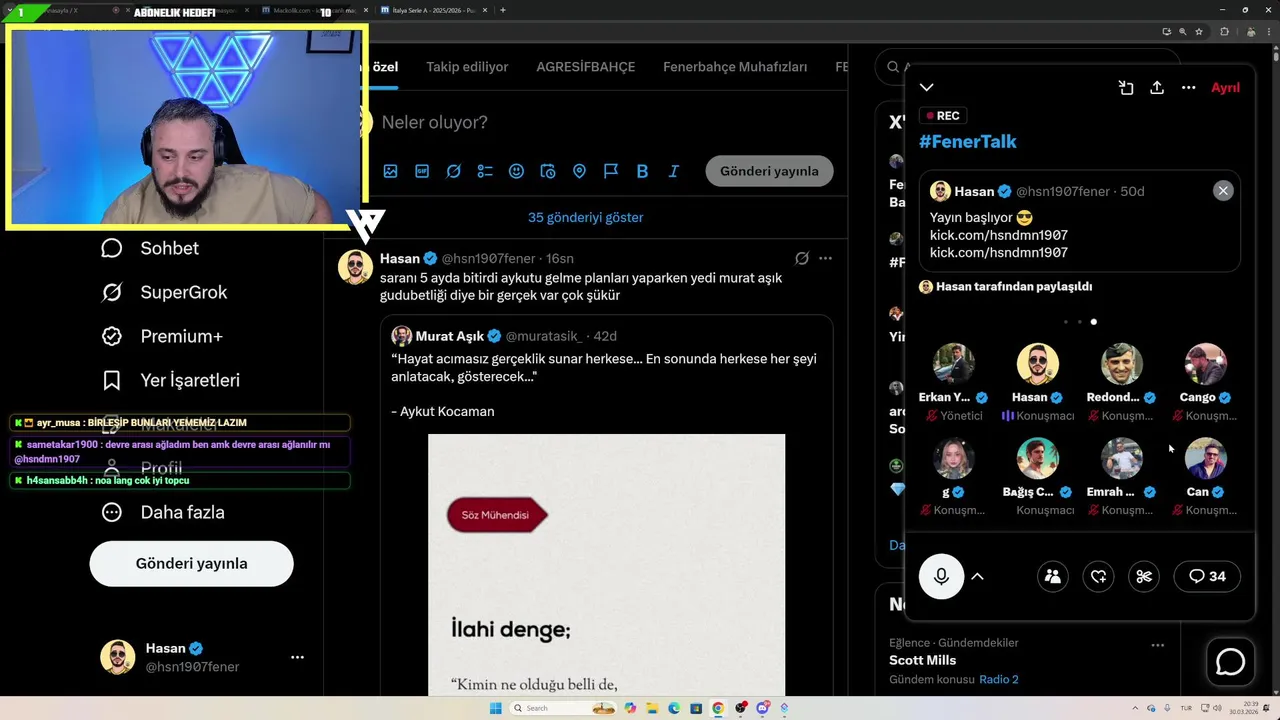This screenshot has width=1280, height=720.
Task: Open Emrah speaker avatar in space
Action: pyautogui.click(x=1122, y=459)
